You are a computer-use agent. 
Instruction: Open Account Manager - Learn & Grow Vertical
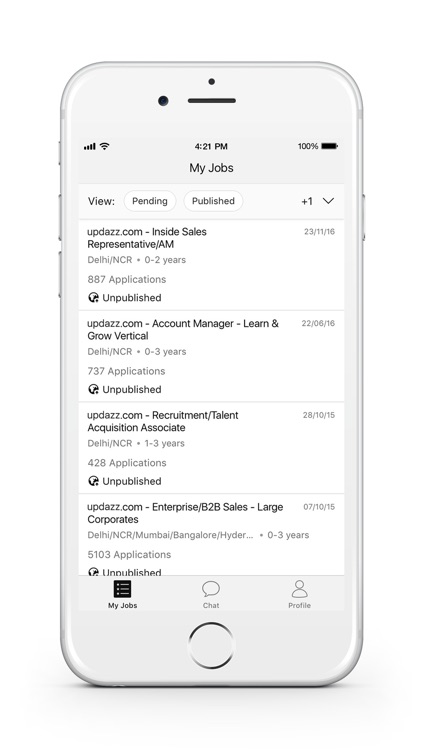[183, 330]
